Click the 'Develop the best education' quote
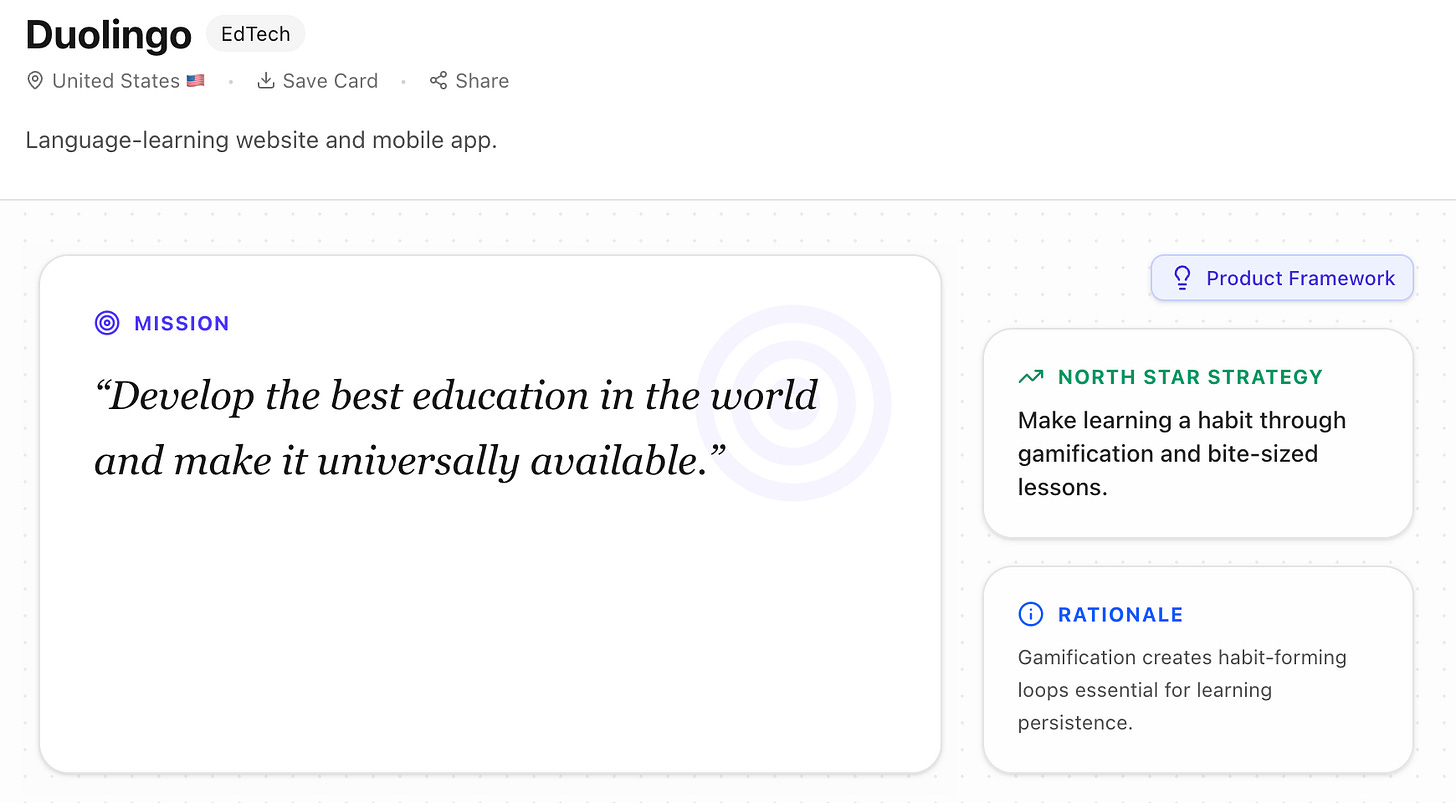This screenshot has width=1456, height=803. 456,428
